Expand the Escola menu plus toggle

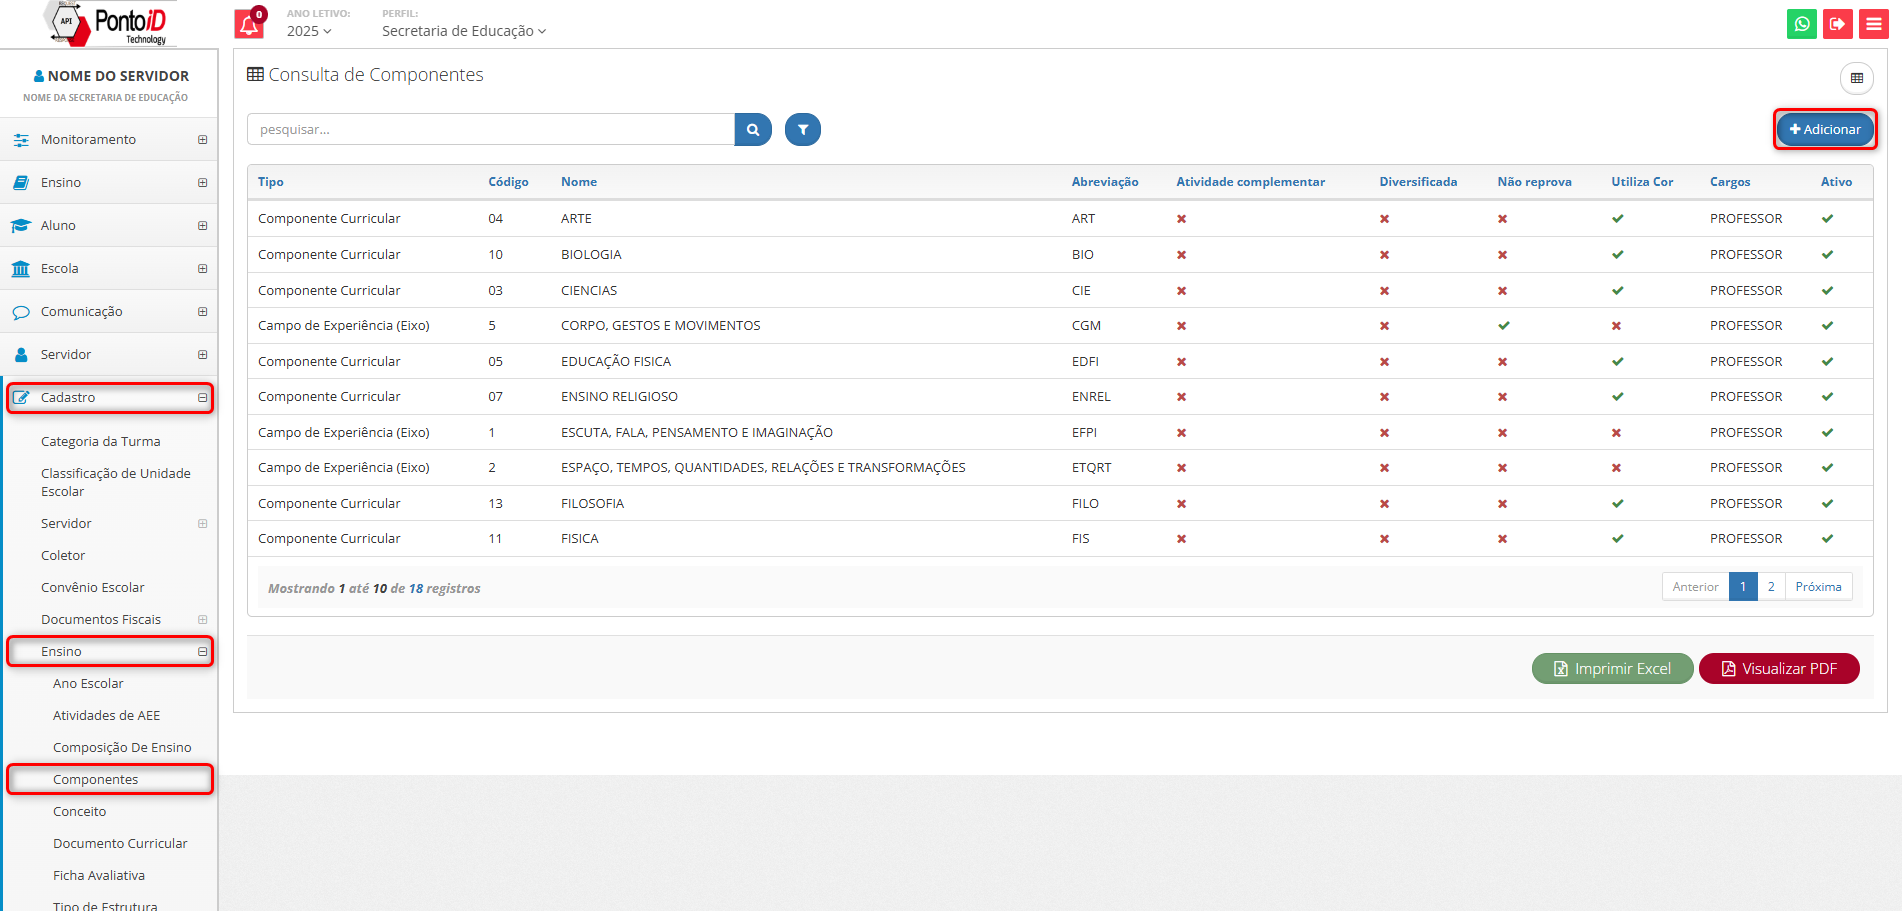click(202, 269)
